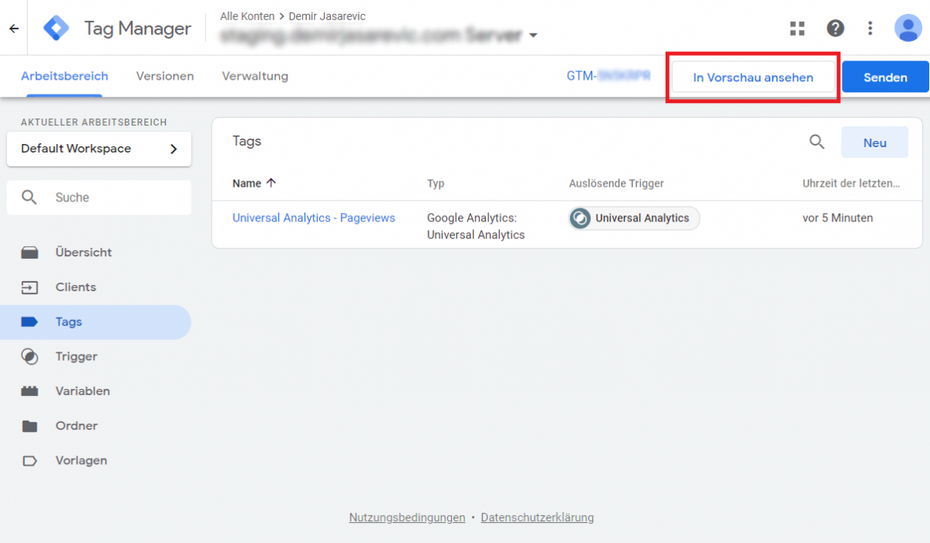Click Demir Jasarevic in breadcrumb

click(x=327, y=16)
